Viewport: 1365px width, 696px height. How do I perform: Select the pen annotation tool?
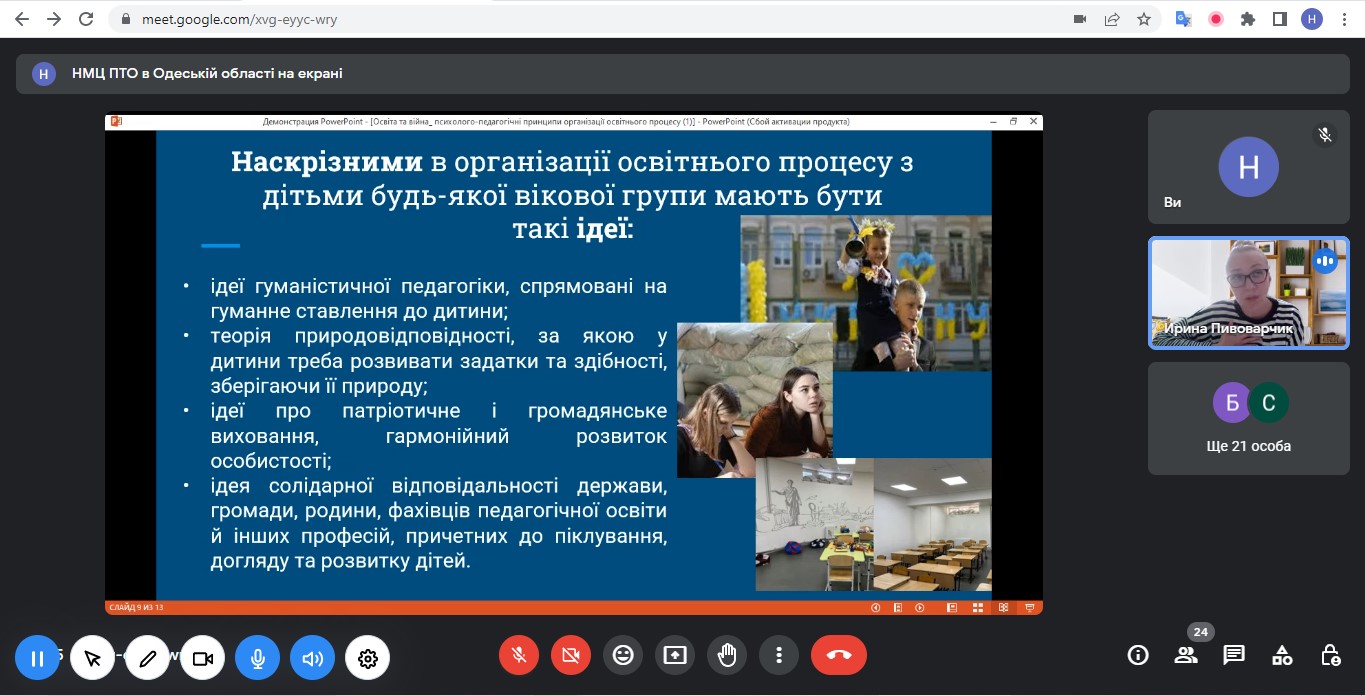(148, 658)
